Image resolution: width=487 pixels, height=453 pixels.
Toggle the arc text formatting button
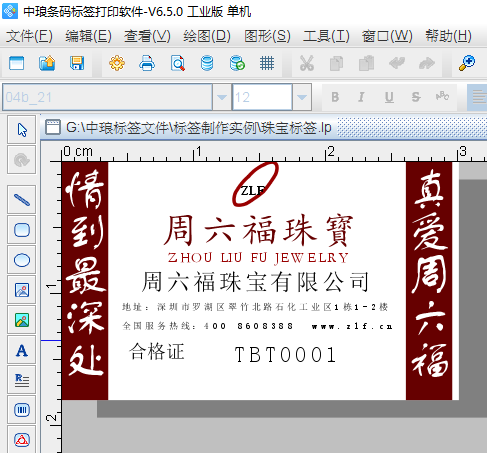click(442, 97)
